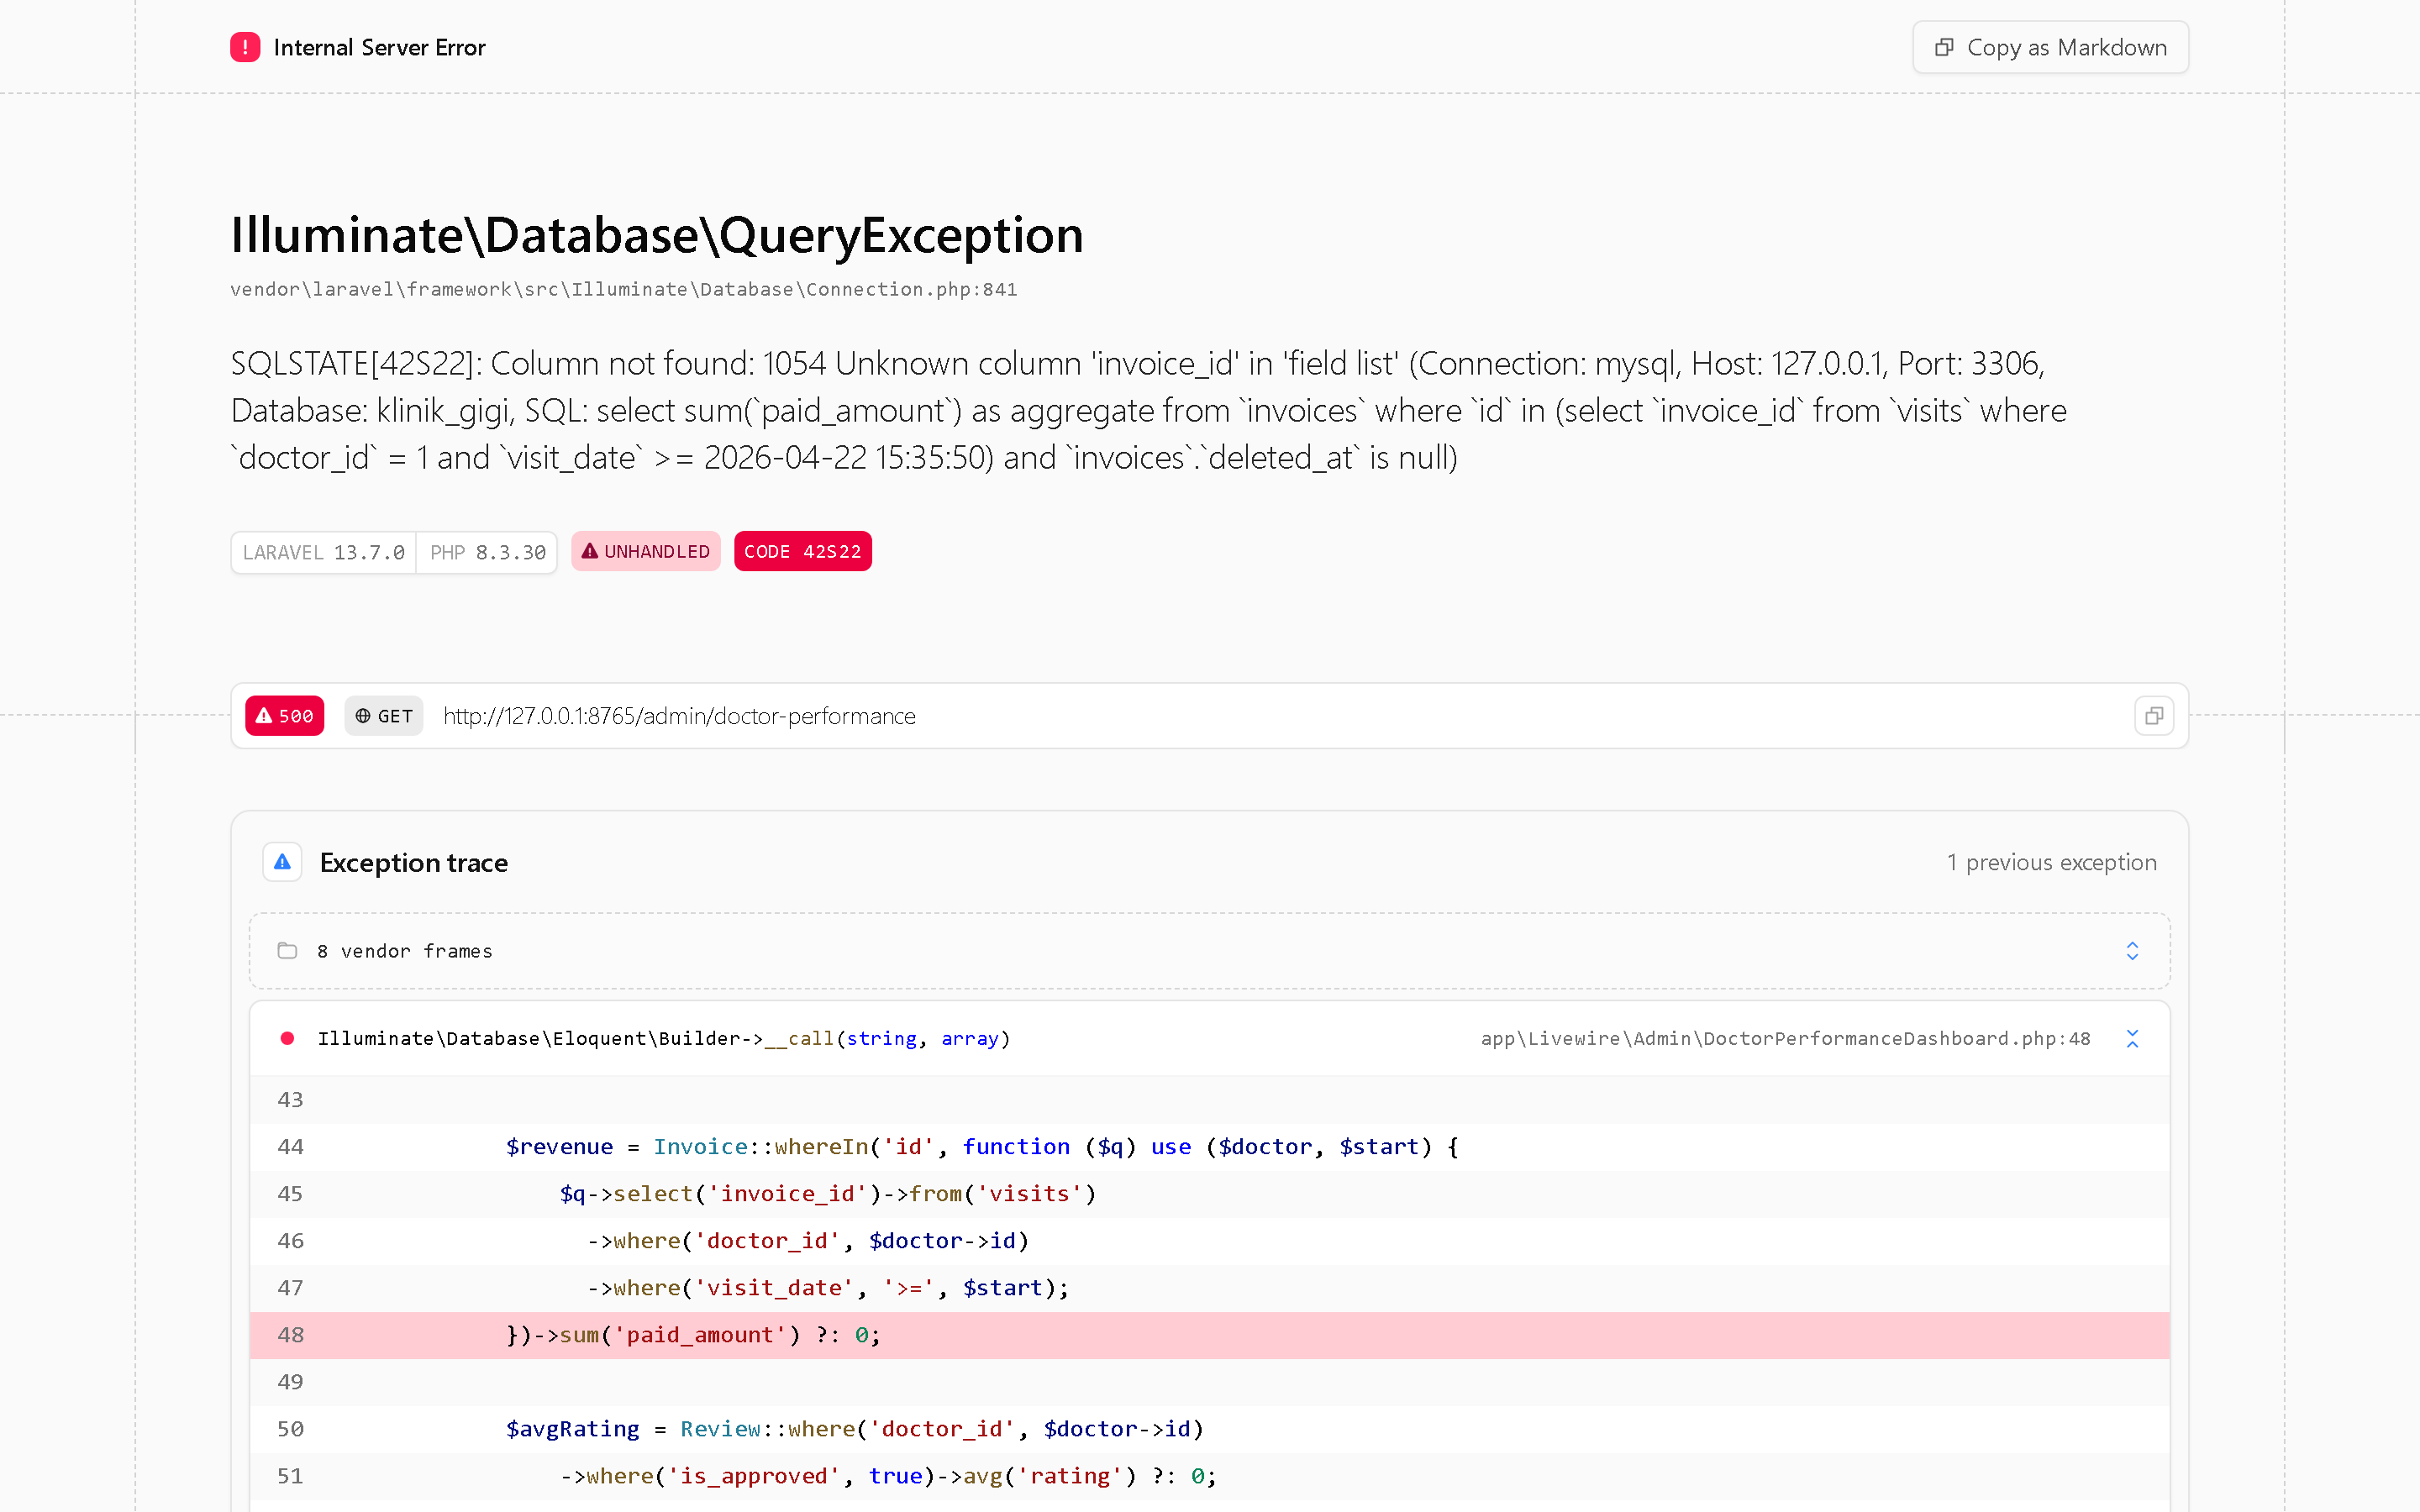Click code line 51 with where('is_approved'
The height and width of the screenshot is (1512, 2420).
point(1210,1476)
